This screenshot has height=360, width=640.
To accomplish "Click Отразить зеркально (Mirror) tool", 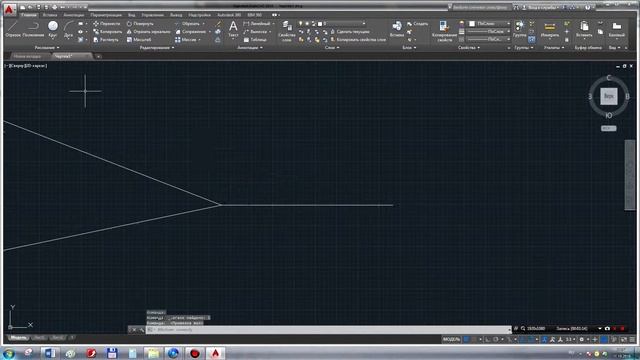I will [x=149, y=31].
